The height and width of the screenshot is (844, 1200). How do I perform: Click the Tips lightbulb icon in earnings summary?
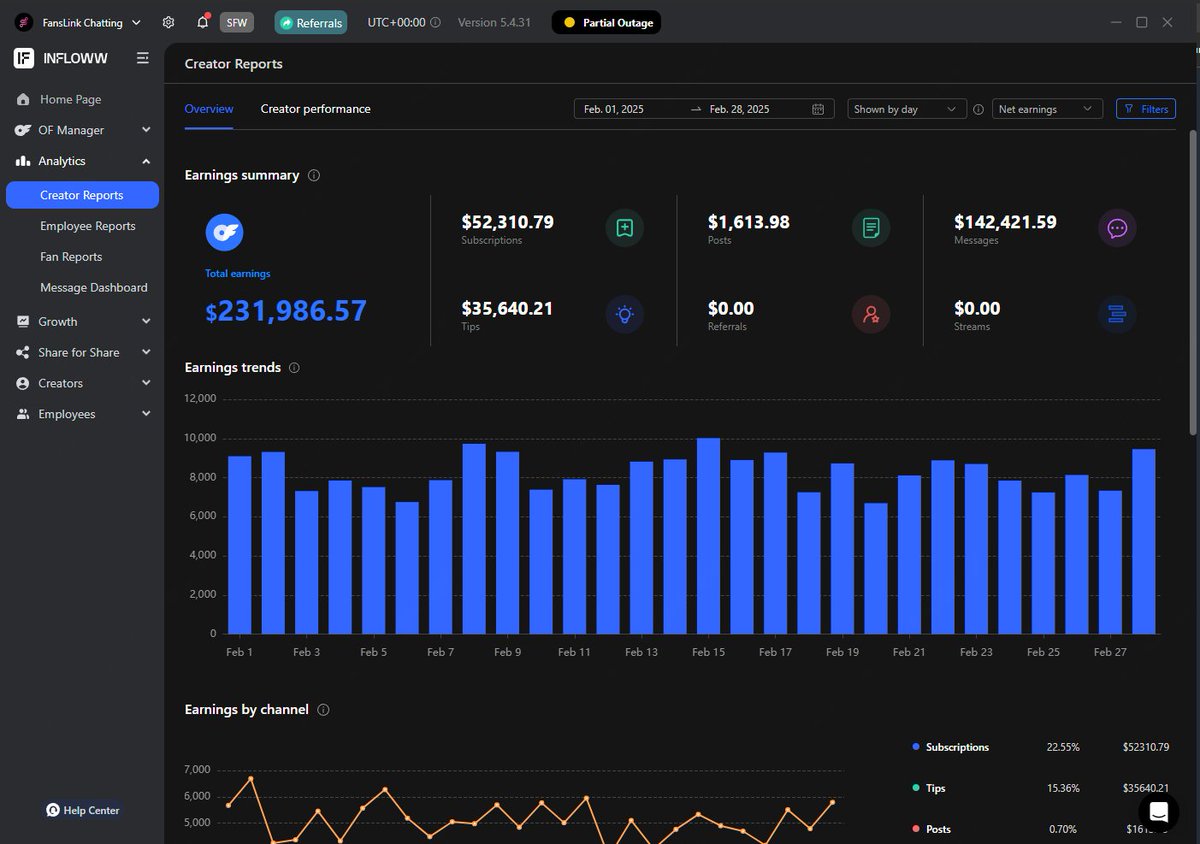(x=624, y=314)
